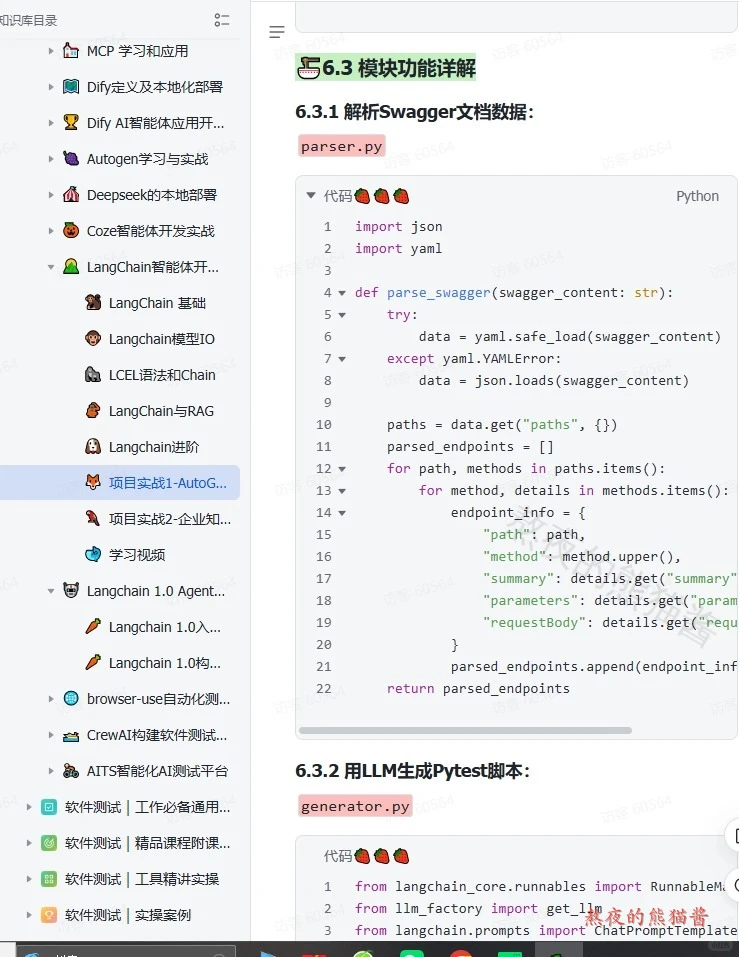The width and height of the screenshot is (739, 957).
Task: Click the dog icon beside Langchain进阶
Action: click(x=93, y=447)
